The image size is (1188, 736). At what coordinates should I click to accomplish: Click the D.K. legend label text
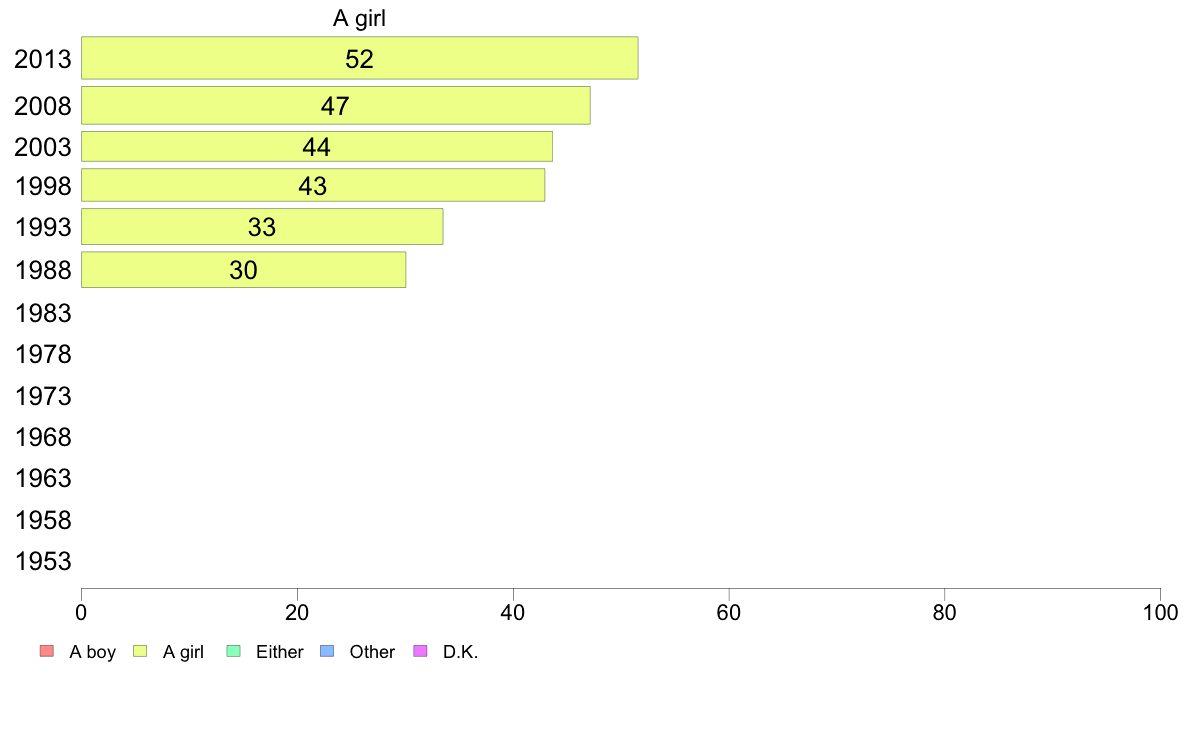[461, 652]
